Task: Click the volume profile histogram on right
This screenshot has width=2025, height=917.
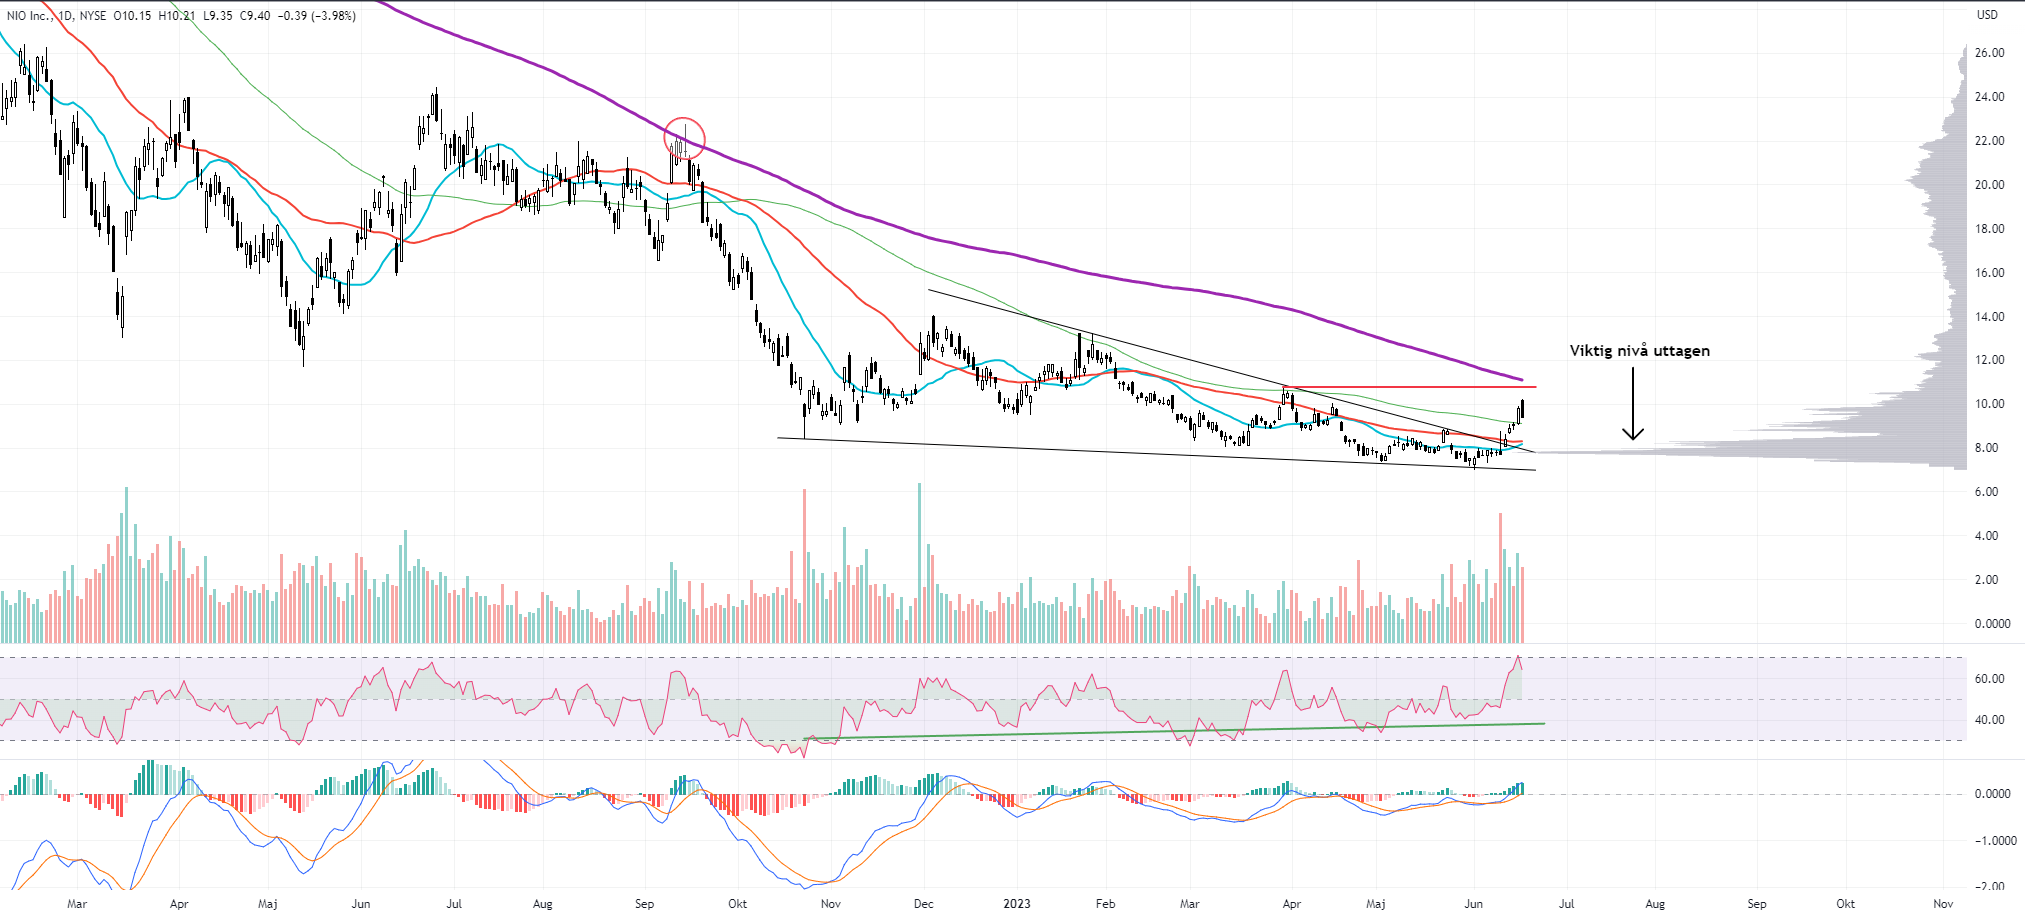Action: [x=1900, y=420]
